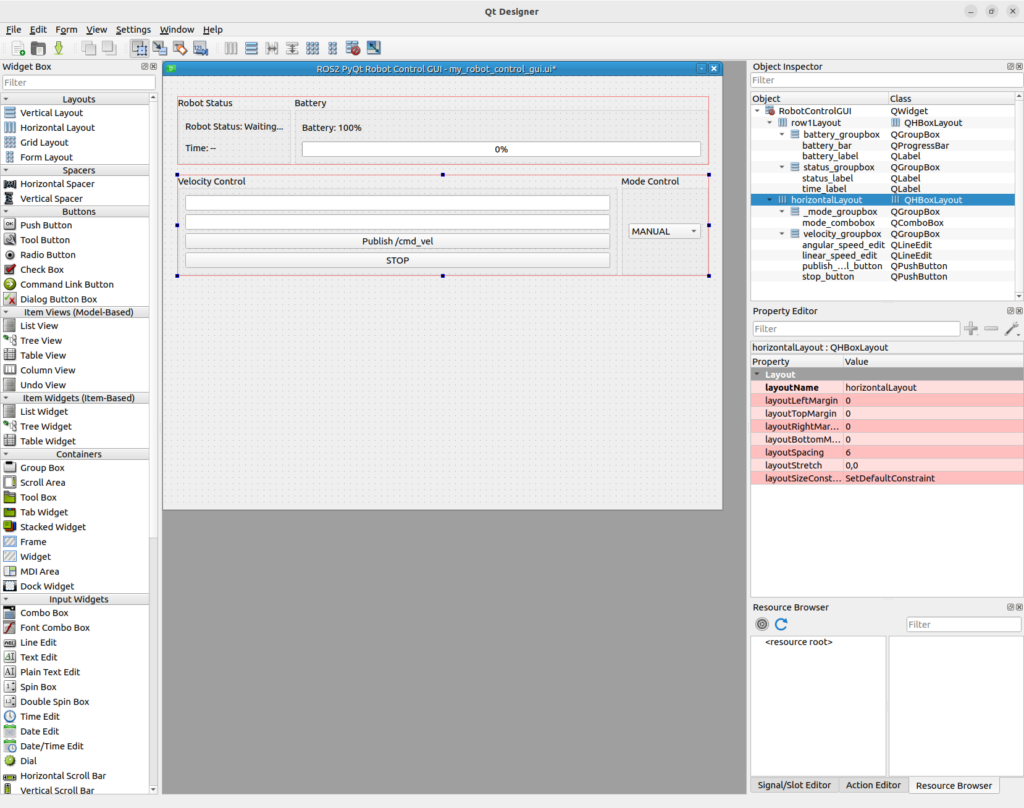
Task: Select Radio Button widget in Widget Box
Action: tap(48, 255)
